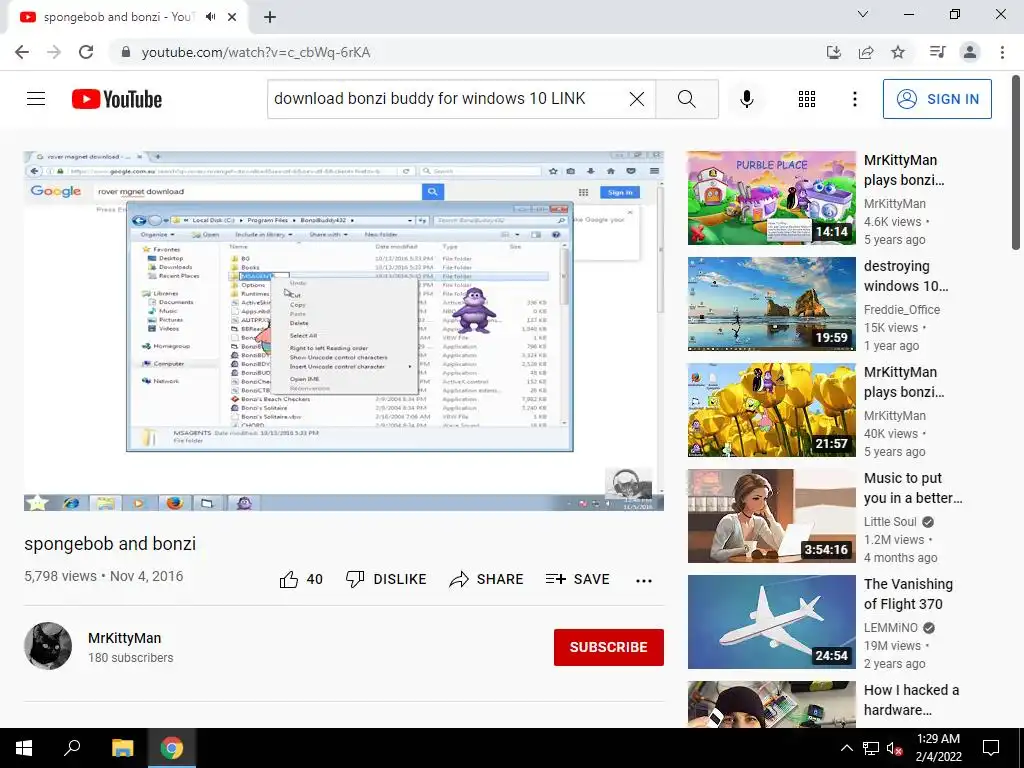
Task: Open the MrKittyMan channel name link
Action: (x=125, y=638)
